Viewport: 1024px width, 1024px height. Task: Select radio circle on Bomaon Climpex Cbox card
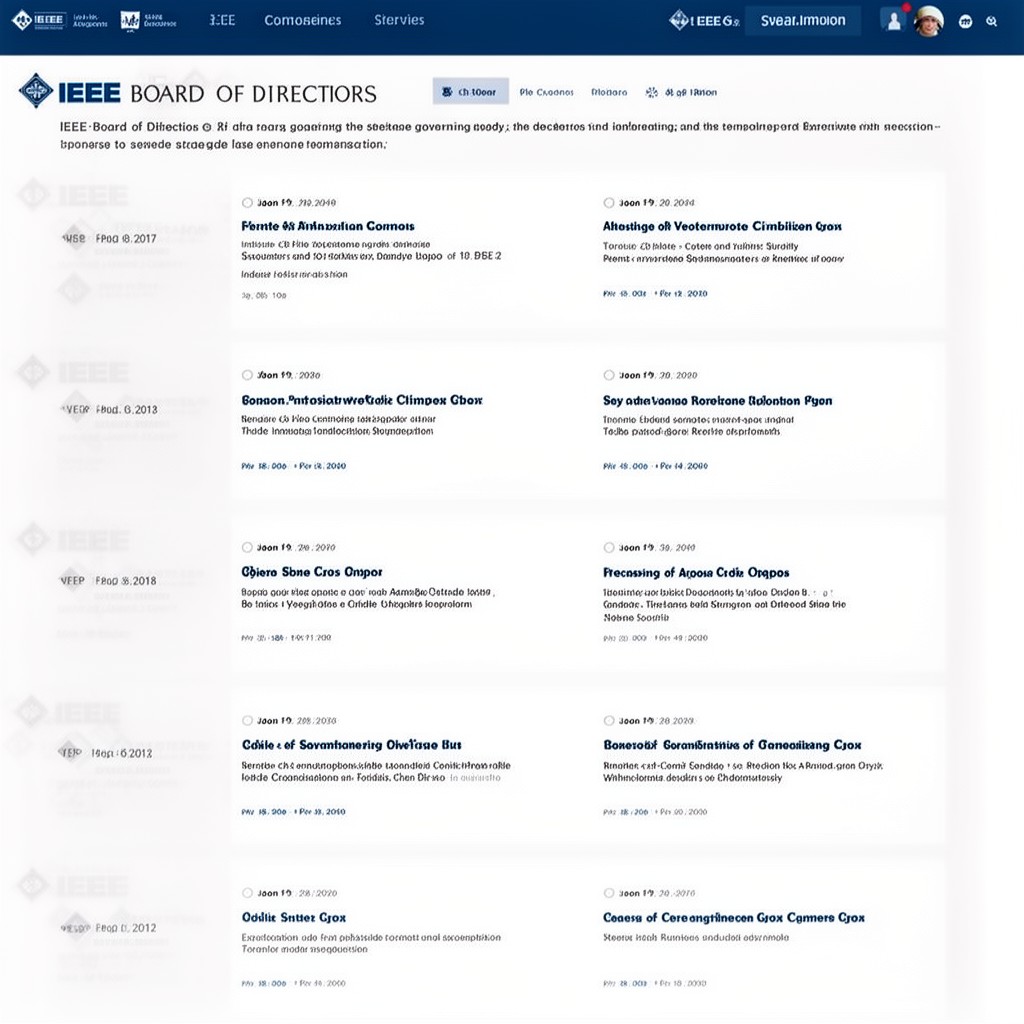point(247,375)
